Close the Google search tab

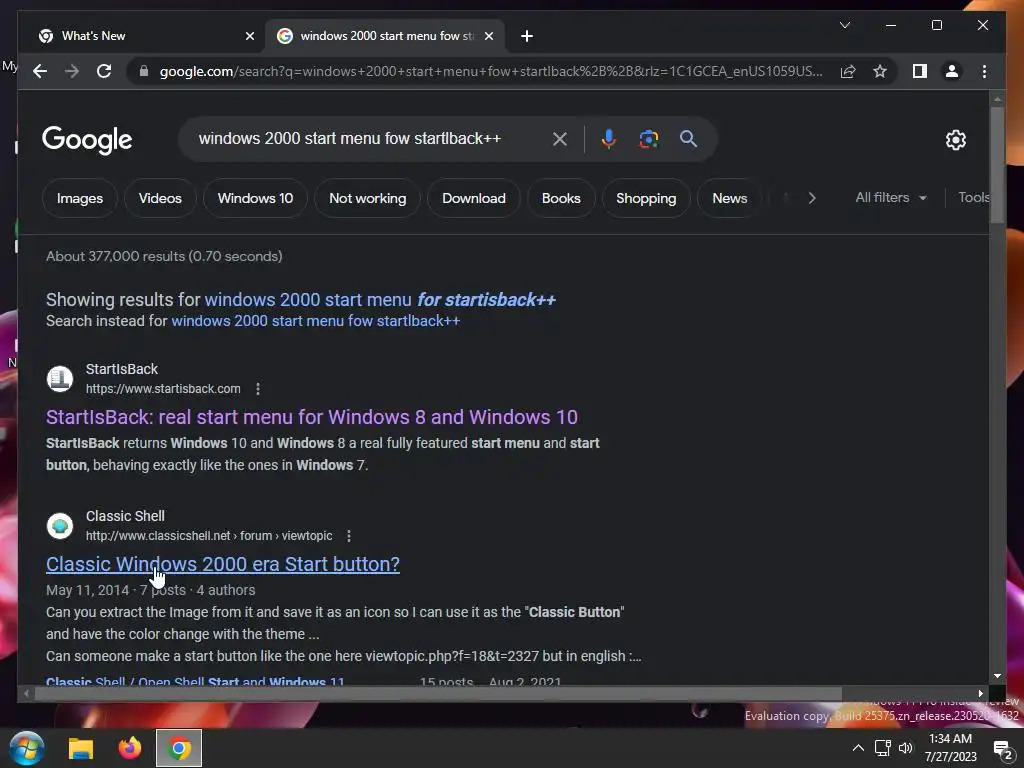coord(488,36)
